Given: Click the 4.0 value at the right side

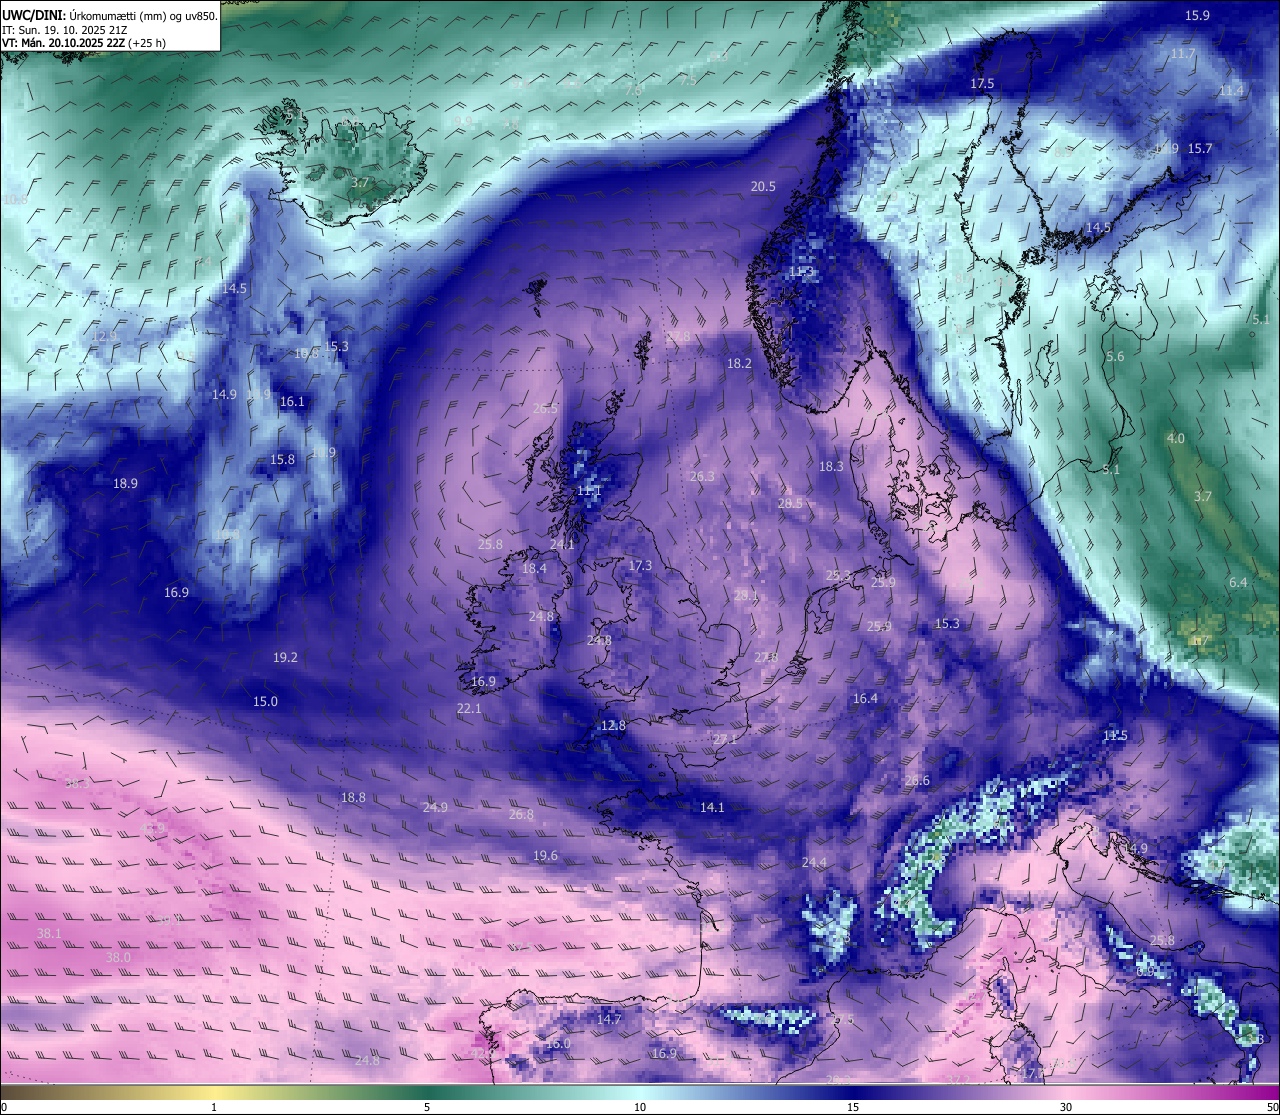Looking at the screenshot, I should (1176, 439).
